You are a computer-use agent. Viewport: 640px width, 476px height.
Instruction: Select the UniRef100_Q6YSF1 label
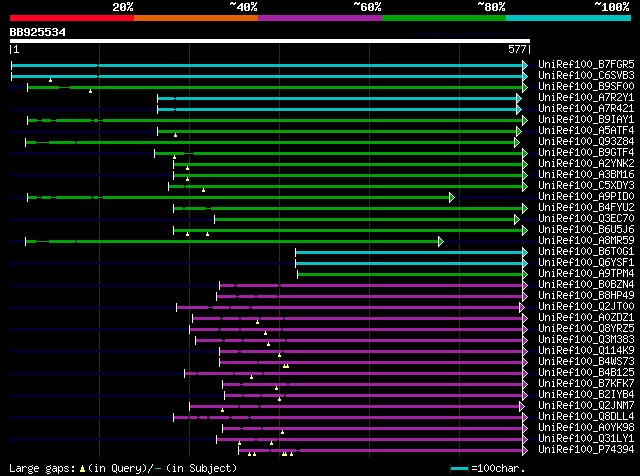coord(586,263)
